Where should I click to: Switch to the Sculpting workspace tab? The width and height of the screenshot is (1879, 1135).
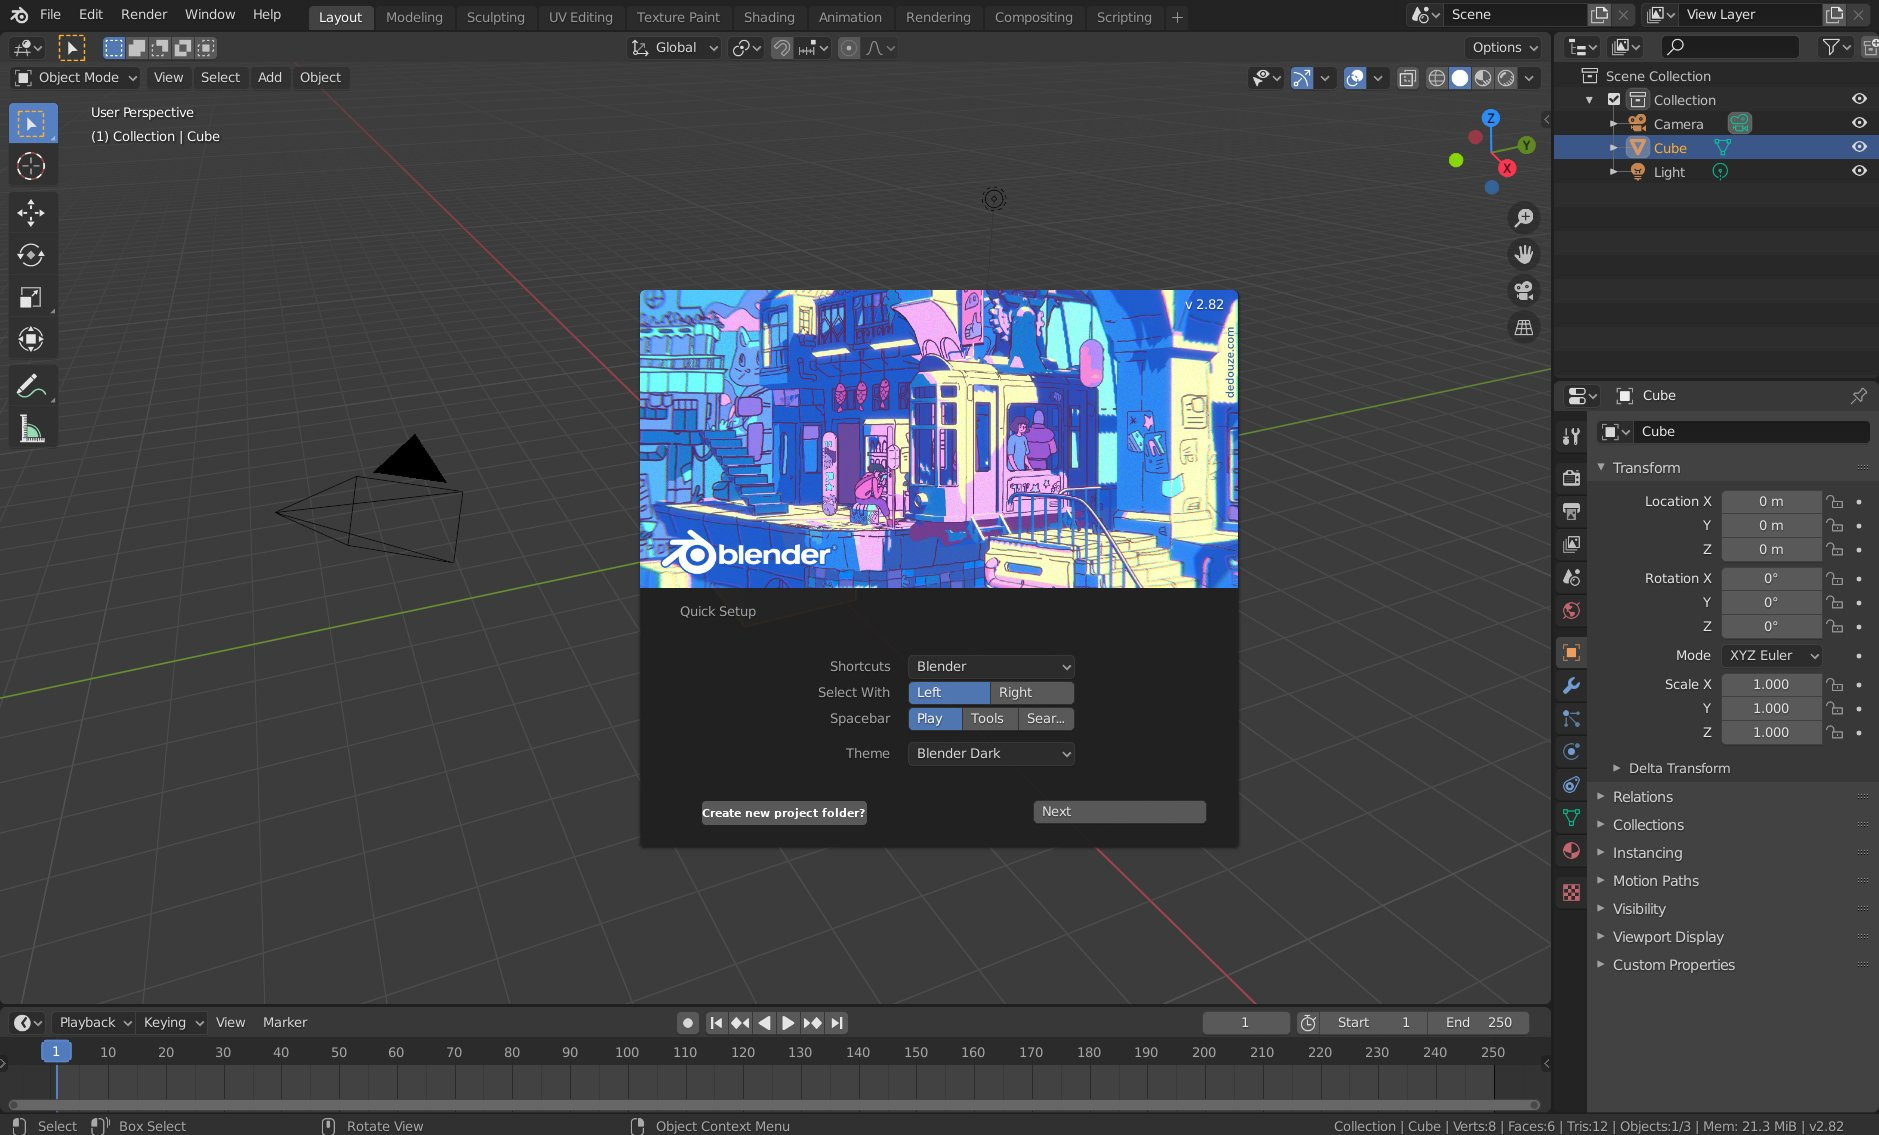click(495, 17)
